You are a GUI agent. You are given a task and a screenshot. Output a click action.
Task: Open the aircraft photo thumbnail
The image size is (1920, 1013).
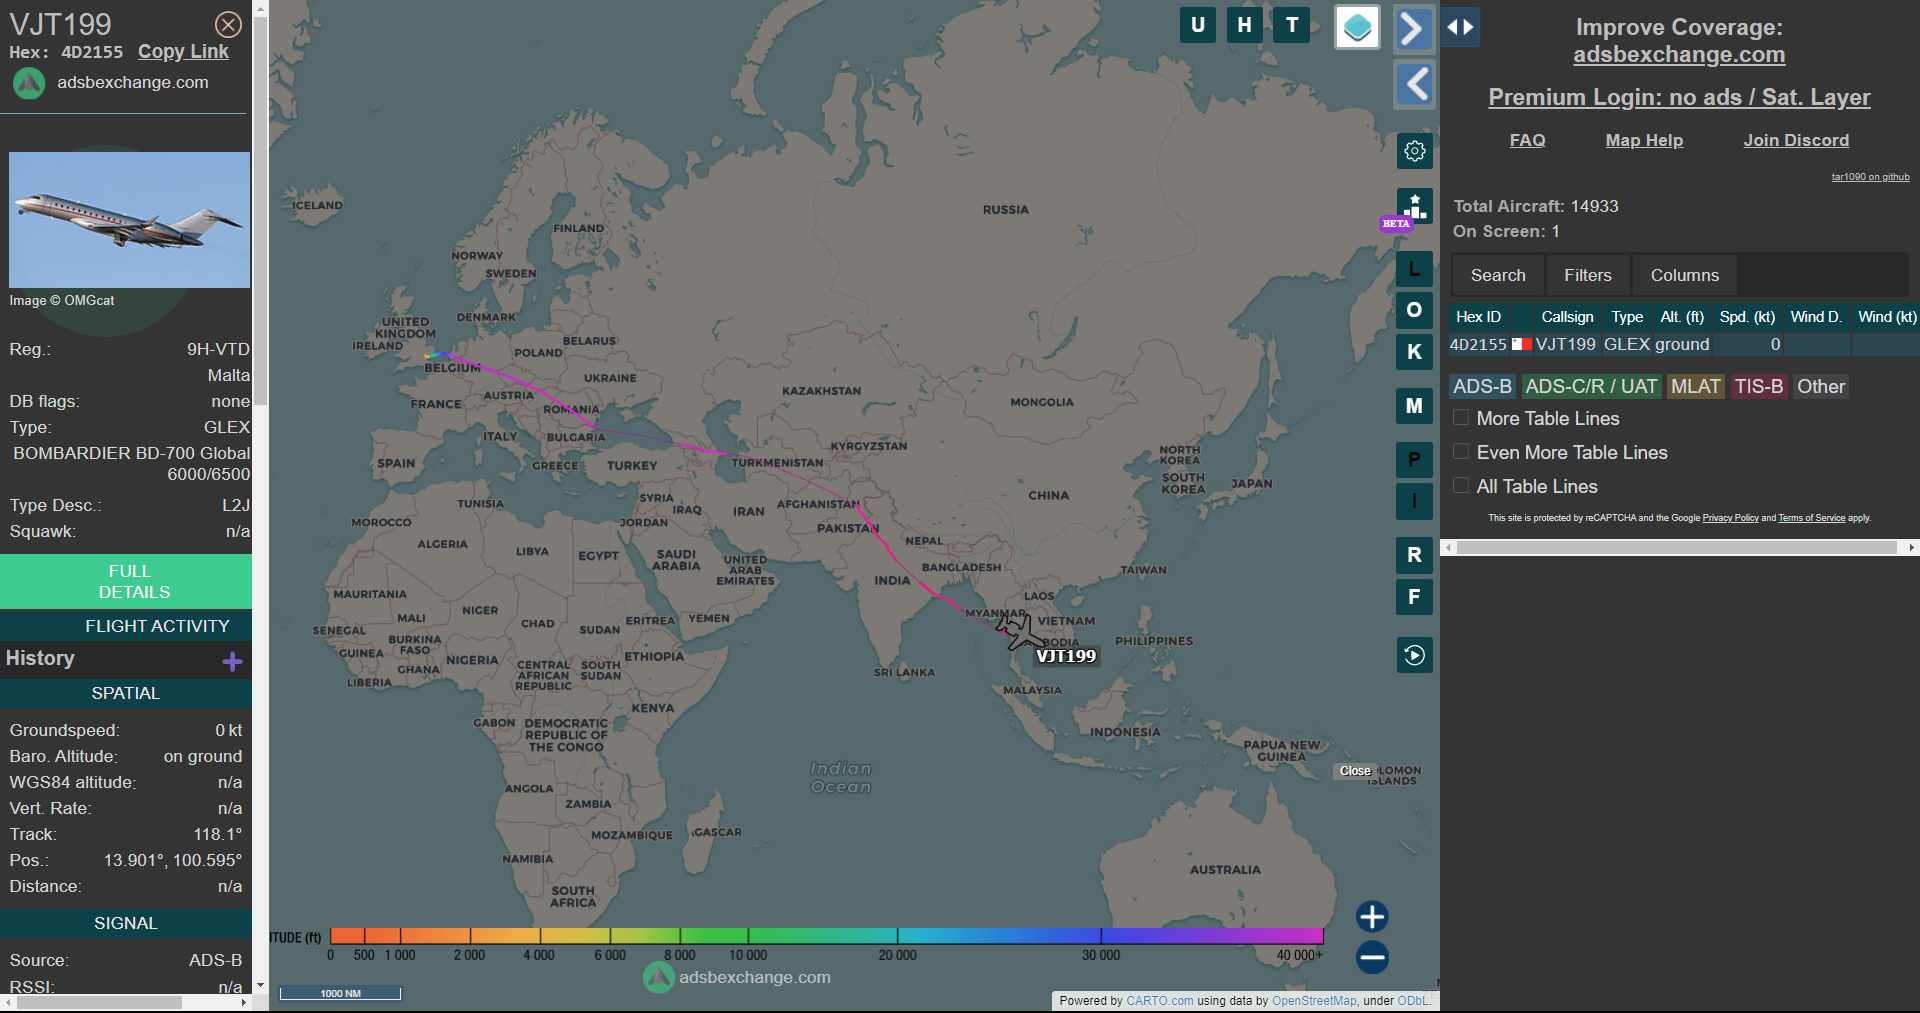point(129,220)
